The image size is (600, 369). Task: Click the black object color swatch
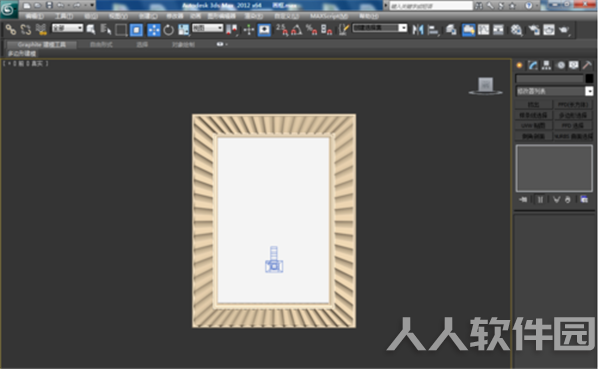click(589, 78)
